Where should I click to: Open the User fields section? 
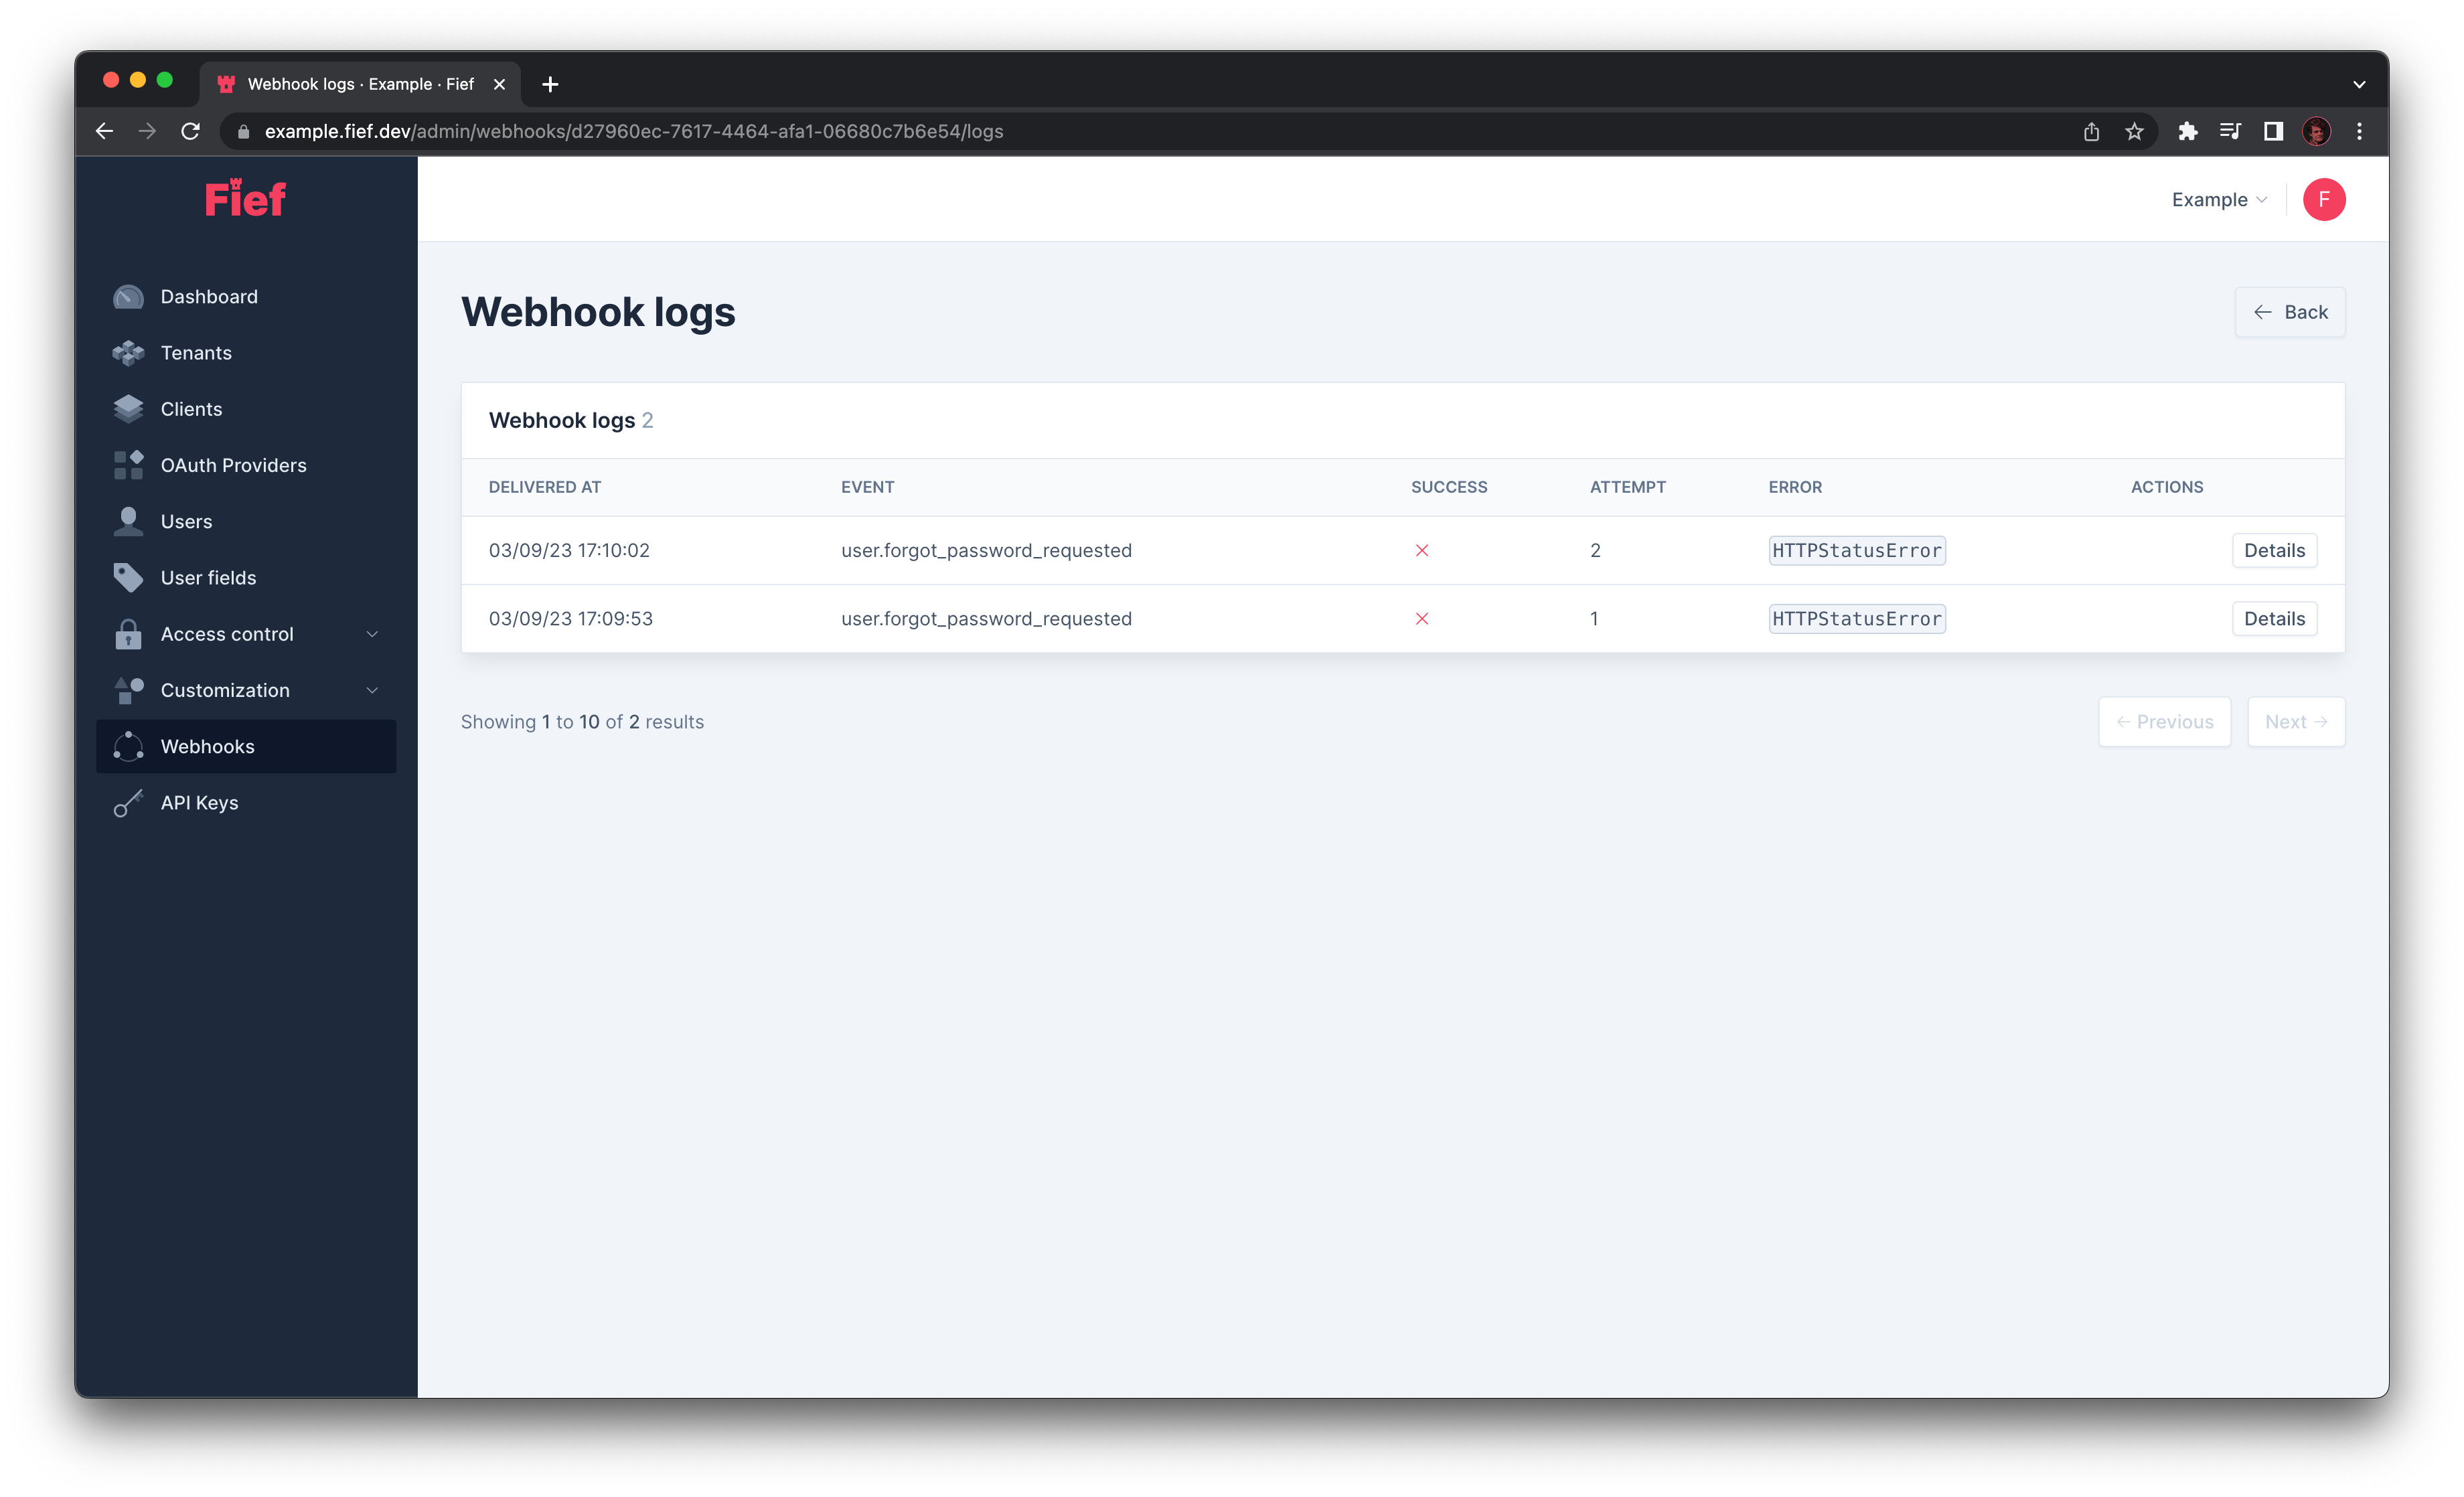(x=208, y=577)
